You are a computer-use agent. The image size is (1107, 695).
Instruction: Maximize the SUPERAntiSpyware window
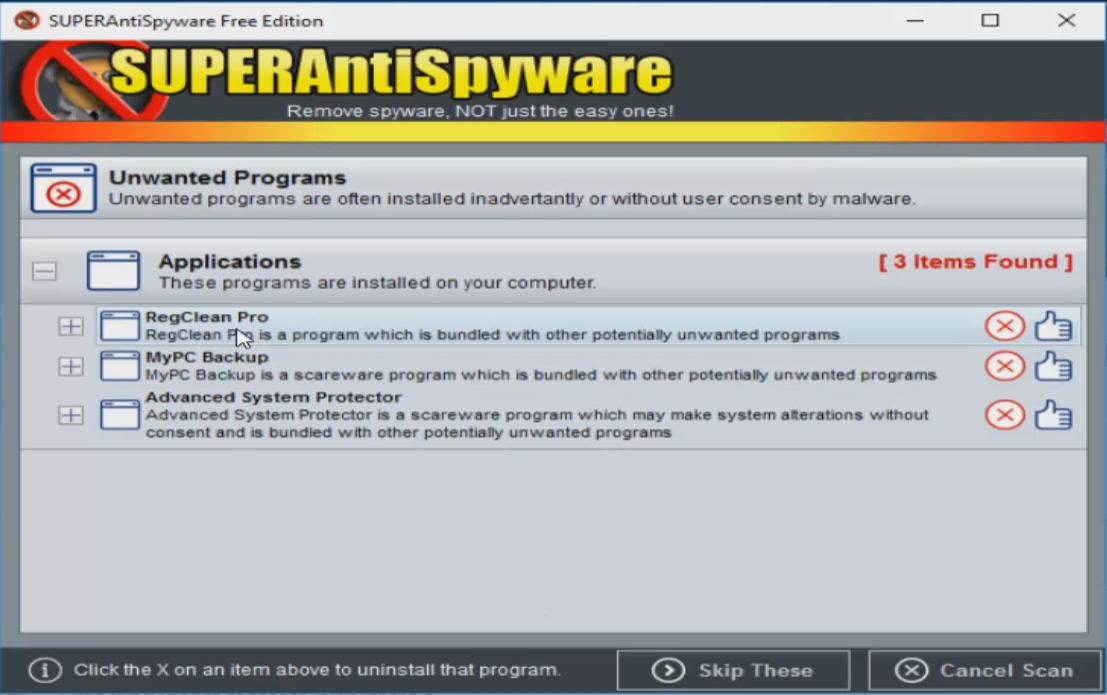pyautogui.click(x=990, y=20)
